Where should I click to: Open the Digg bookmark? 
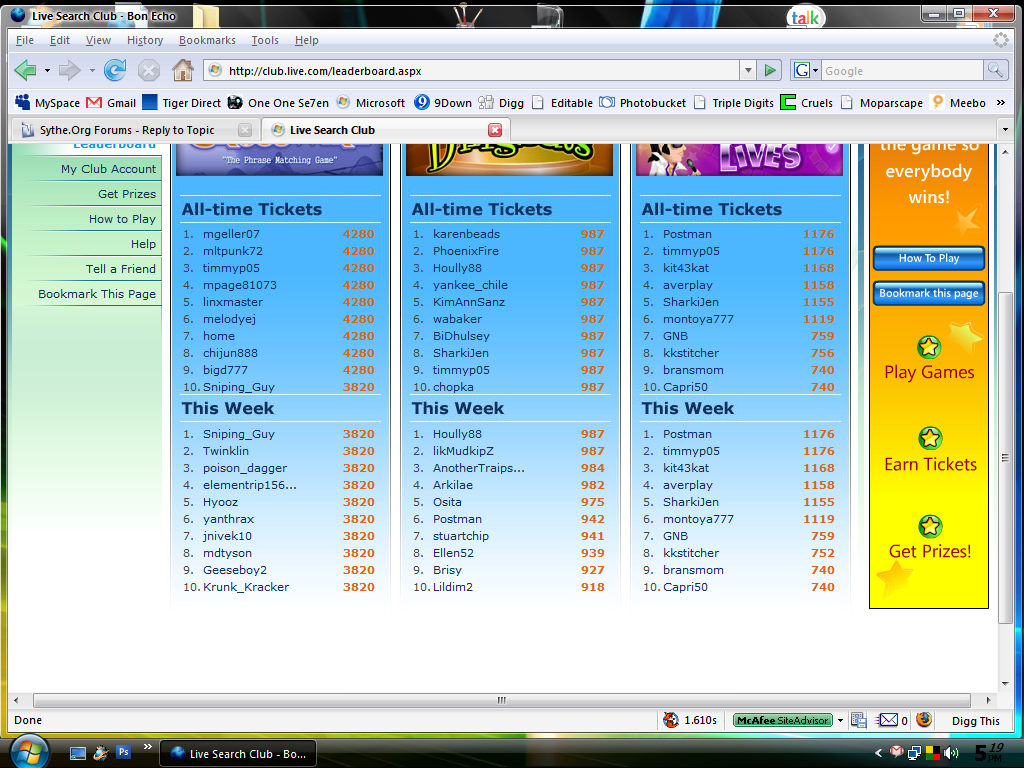501,103
